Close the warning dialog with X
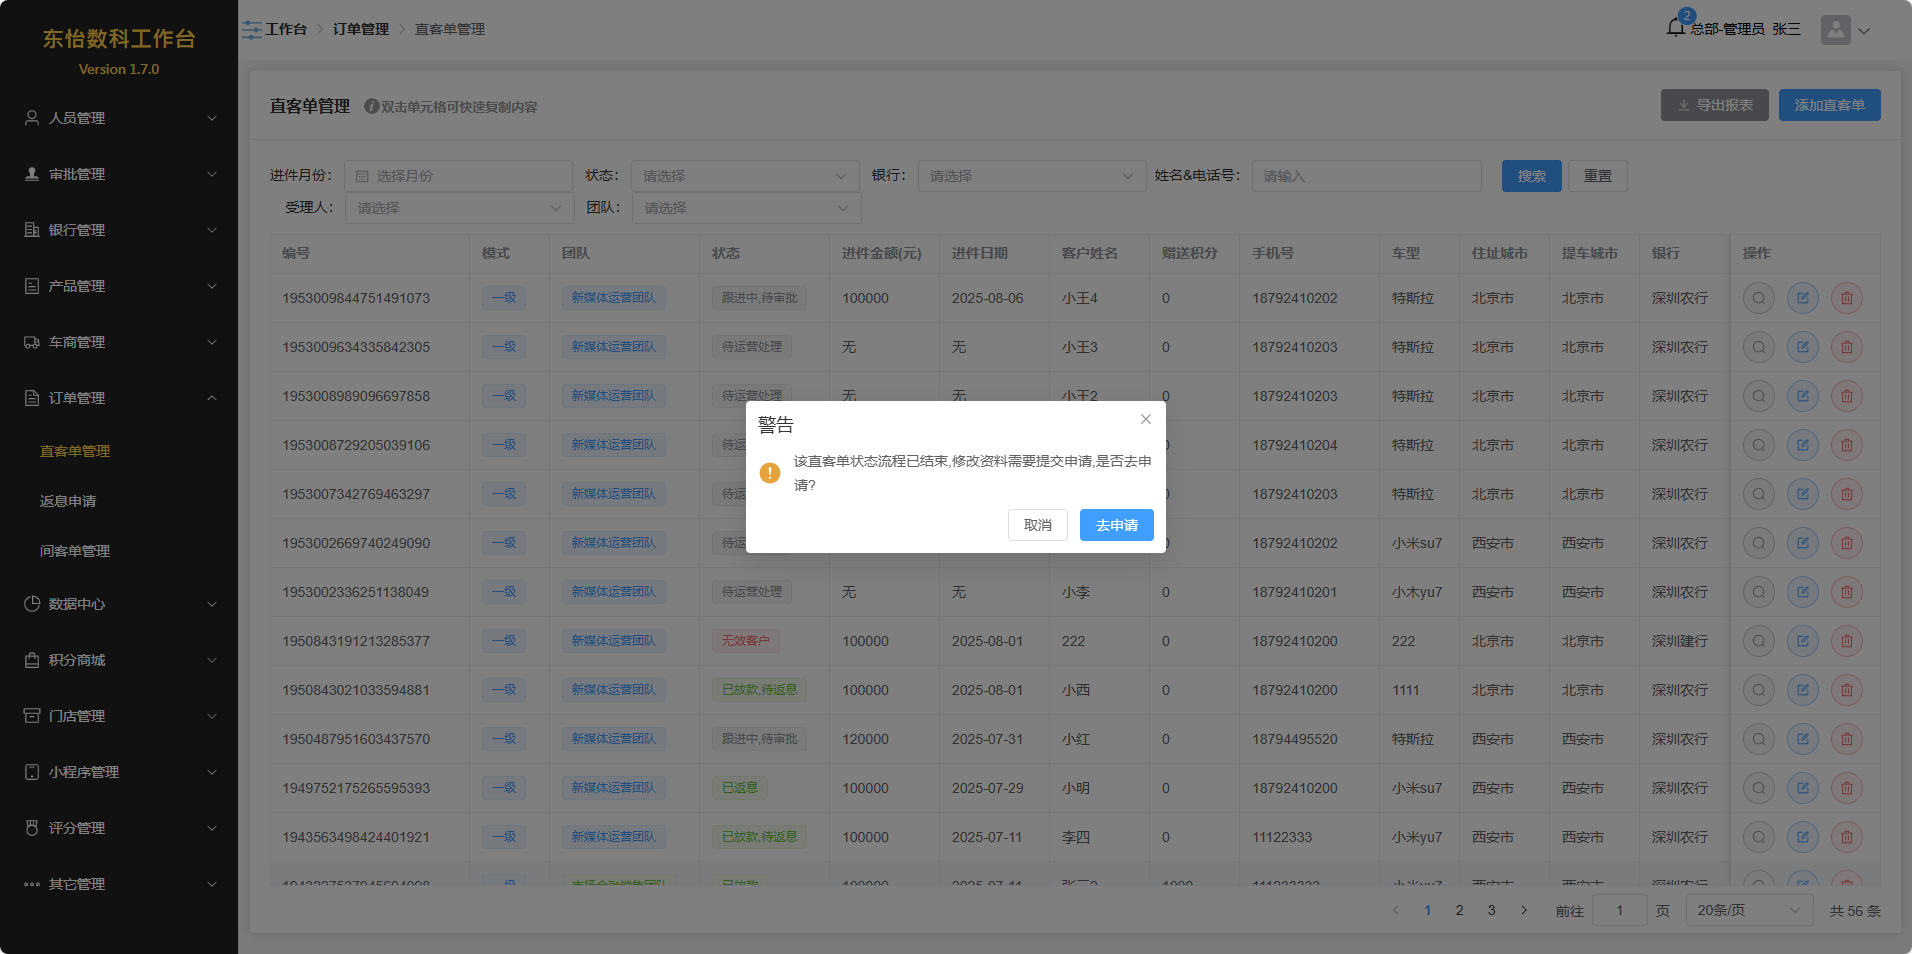1912x954 pixels. 1146,419
